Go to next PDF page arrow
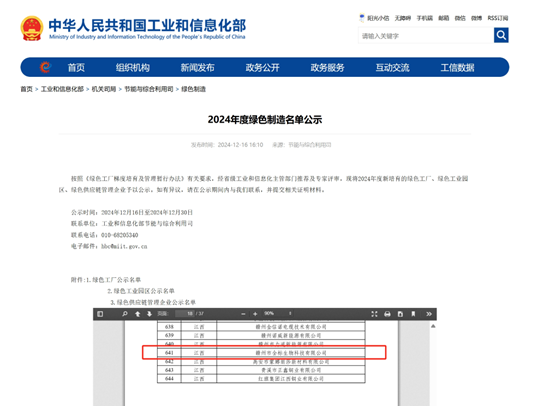 (149, 314)
